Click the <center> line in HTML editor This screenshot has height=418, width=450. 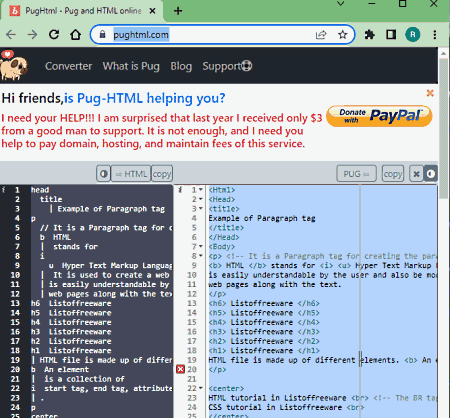coord(226,388)
